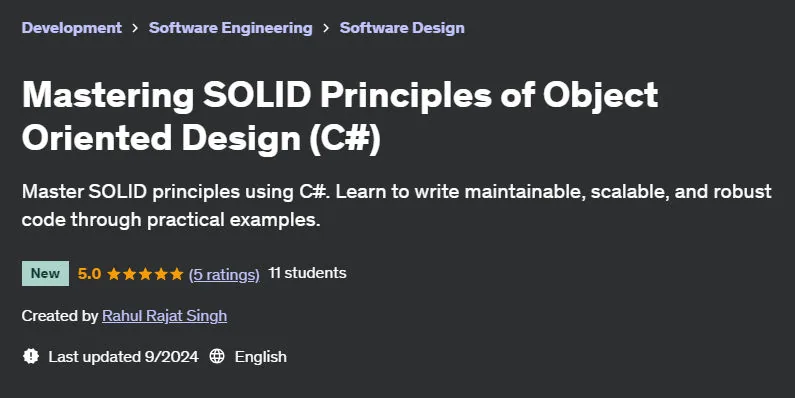Click the Last updated 9/2024 text

tap(123, 356)
